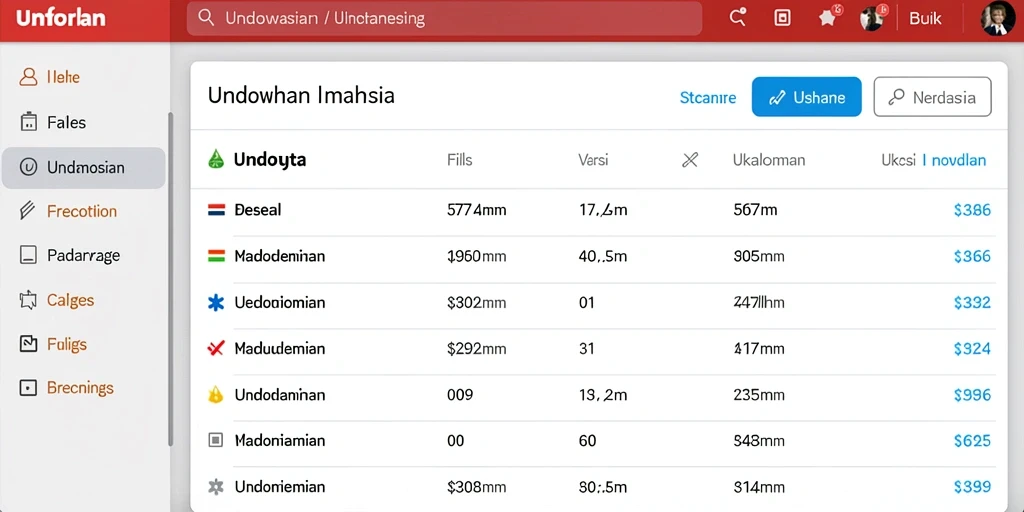Click the Unforlan logo
1024x512 pixels.
click(60, 18)
